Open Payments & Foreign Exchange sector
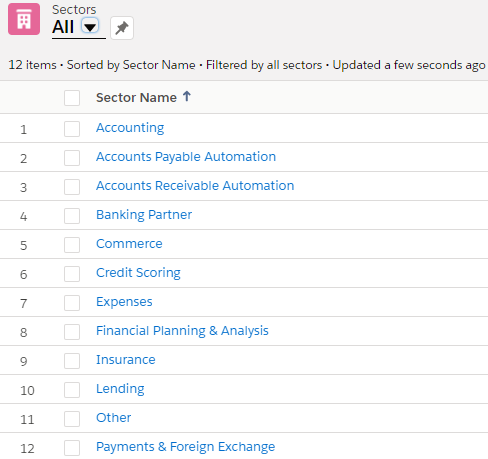Screen dimensions: 488x459 click(x=186, y=447)
